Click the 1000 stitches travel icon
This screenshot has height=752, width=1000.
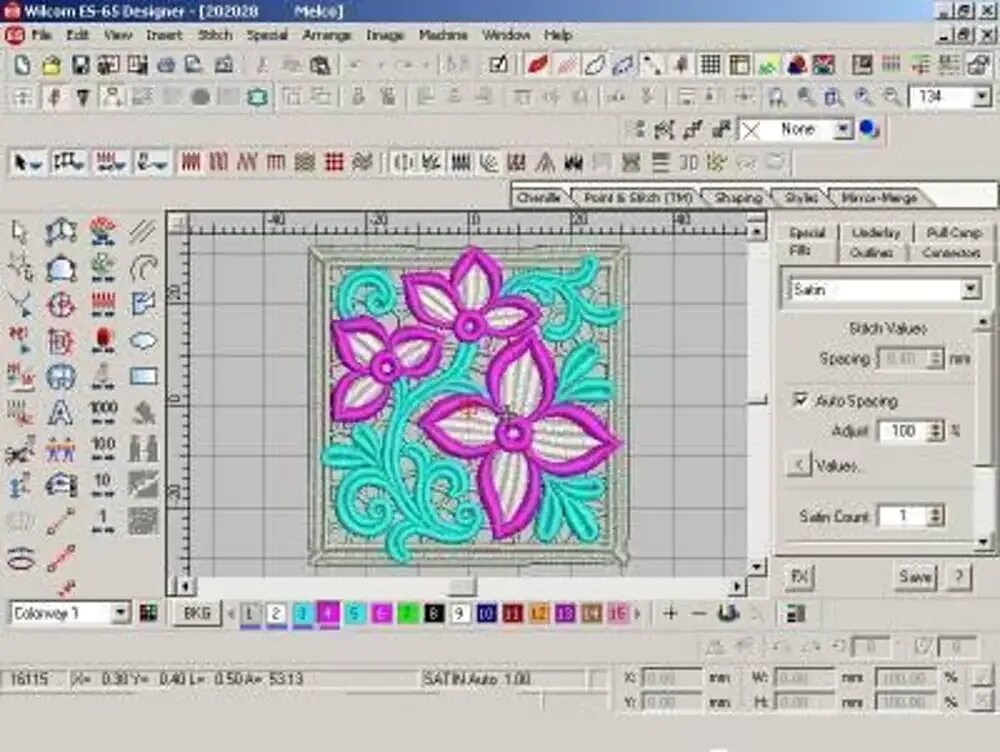(x=103, y=413)
